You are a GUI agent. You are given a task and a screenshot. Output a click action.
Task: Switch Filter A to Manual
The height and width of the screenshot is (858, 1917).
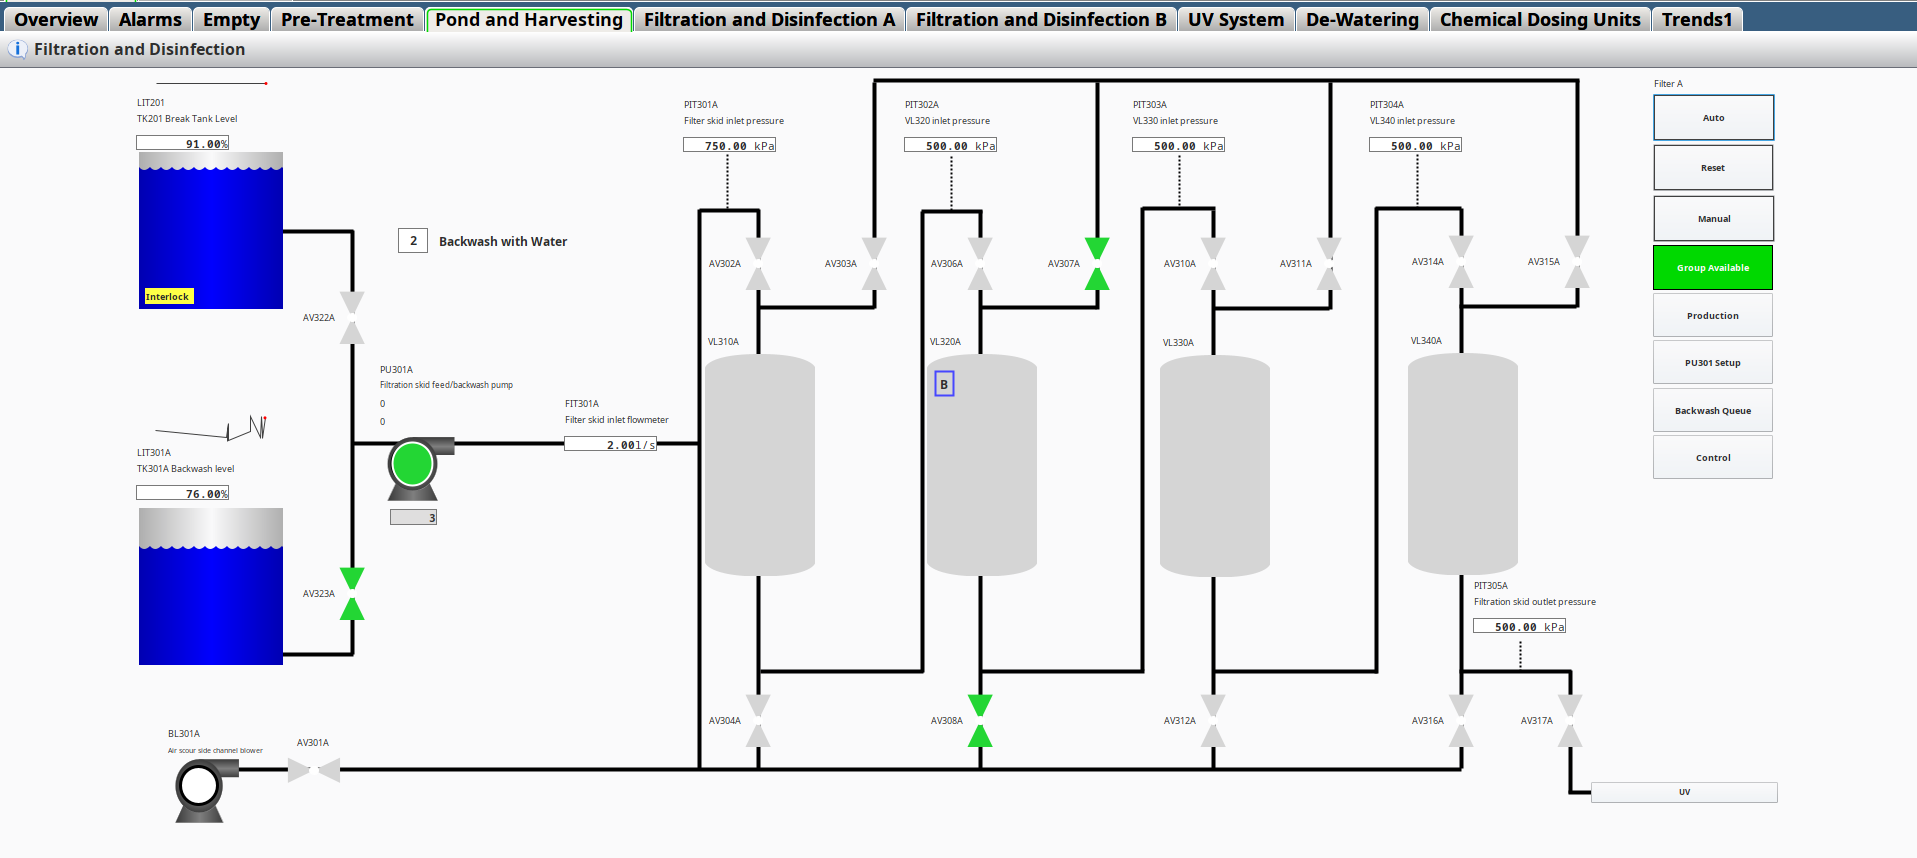1713,218
